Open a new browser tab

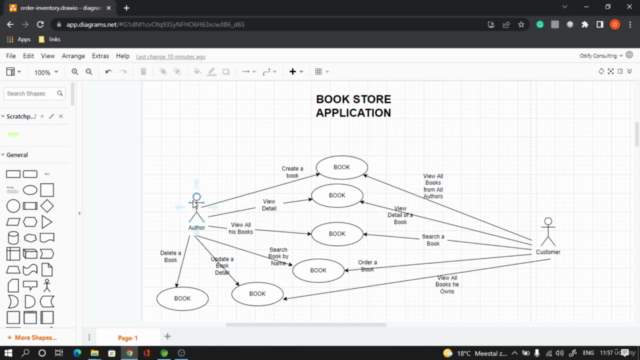pyautogui.click(x=127, y=8)
